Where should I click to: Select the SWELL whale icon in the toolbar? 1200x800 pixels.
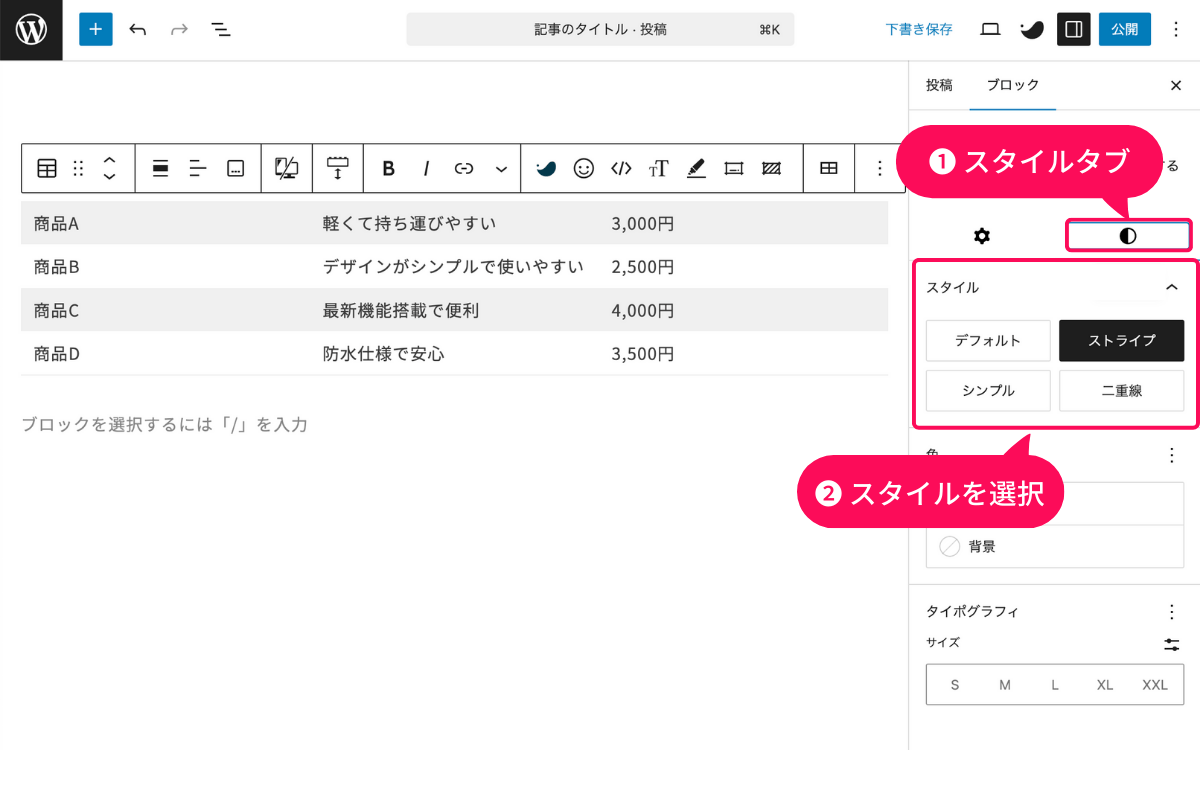coord(546,168)
